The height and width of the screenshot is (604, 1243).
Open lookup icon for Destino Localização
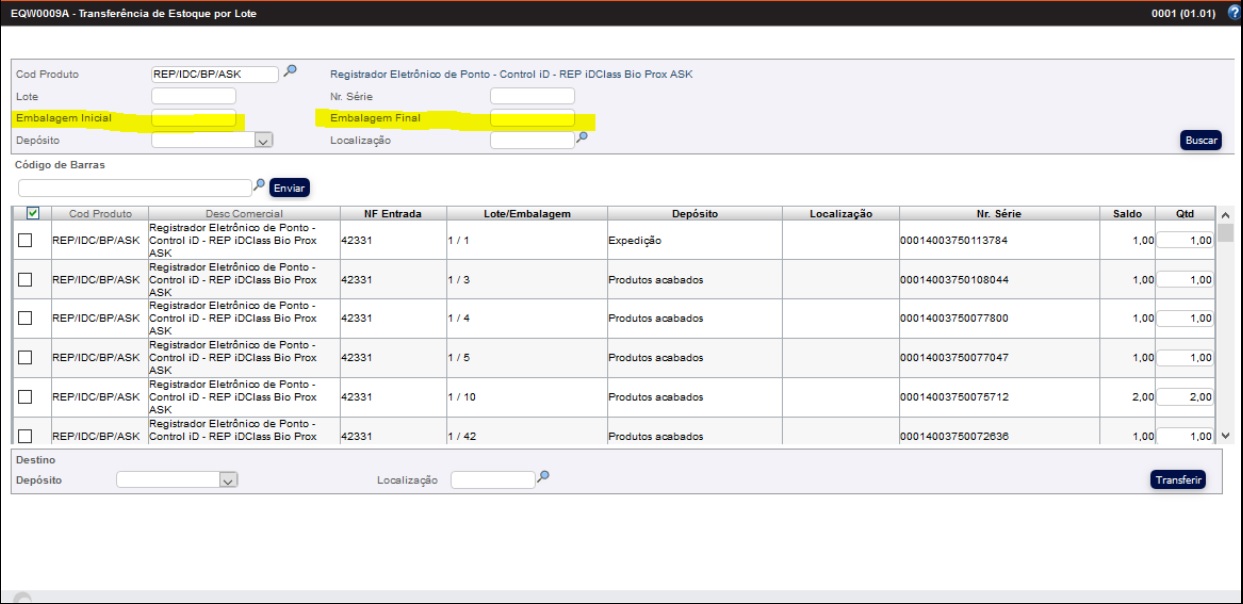click(x=543, y=477)
